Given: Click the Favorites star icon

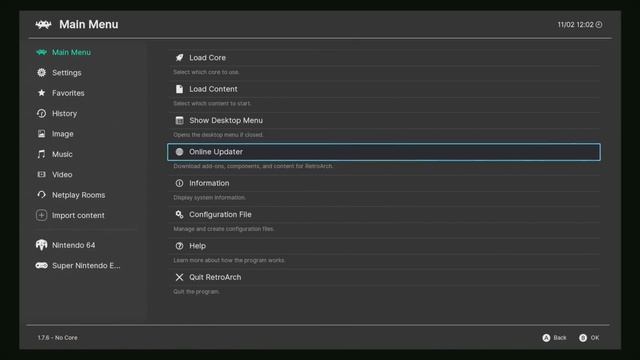Looking at the screenshot, I should click(x=41, y=93).
